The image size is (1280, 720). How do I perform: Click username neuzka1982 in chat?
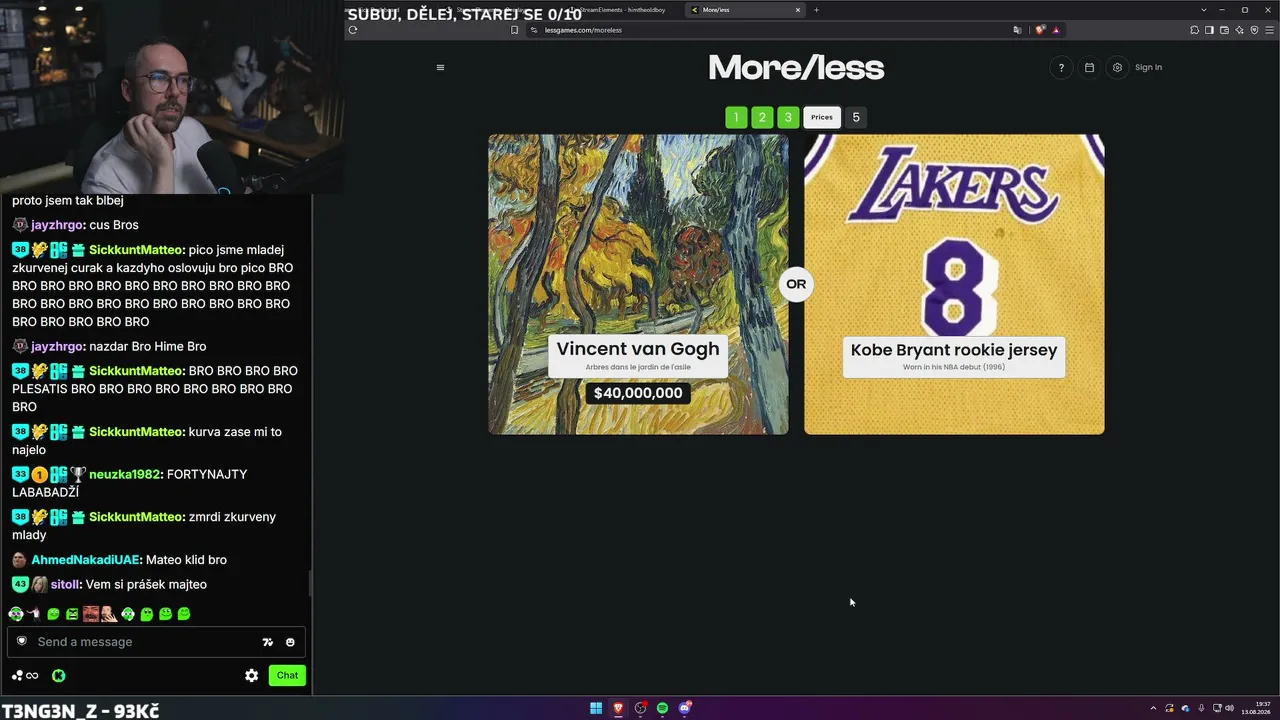(125, 474)
